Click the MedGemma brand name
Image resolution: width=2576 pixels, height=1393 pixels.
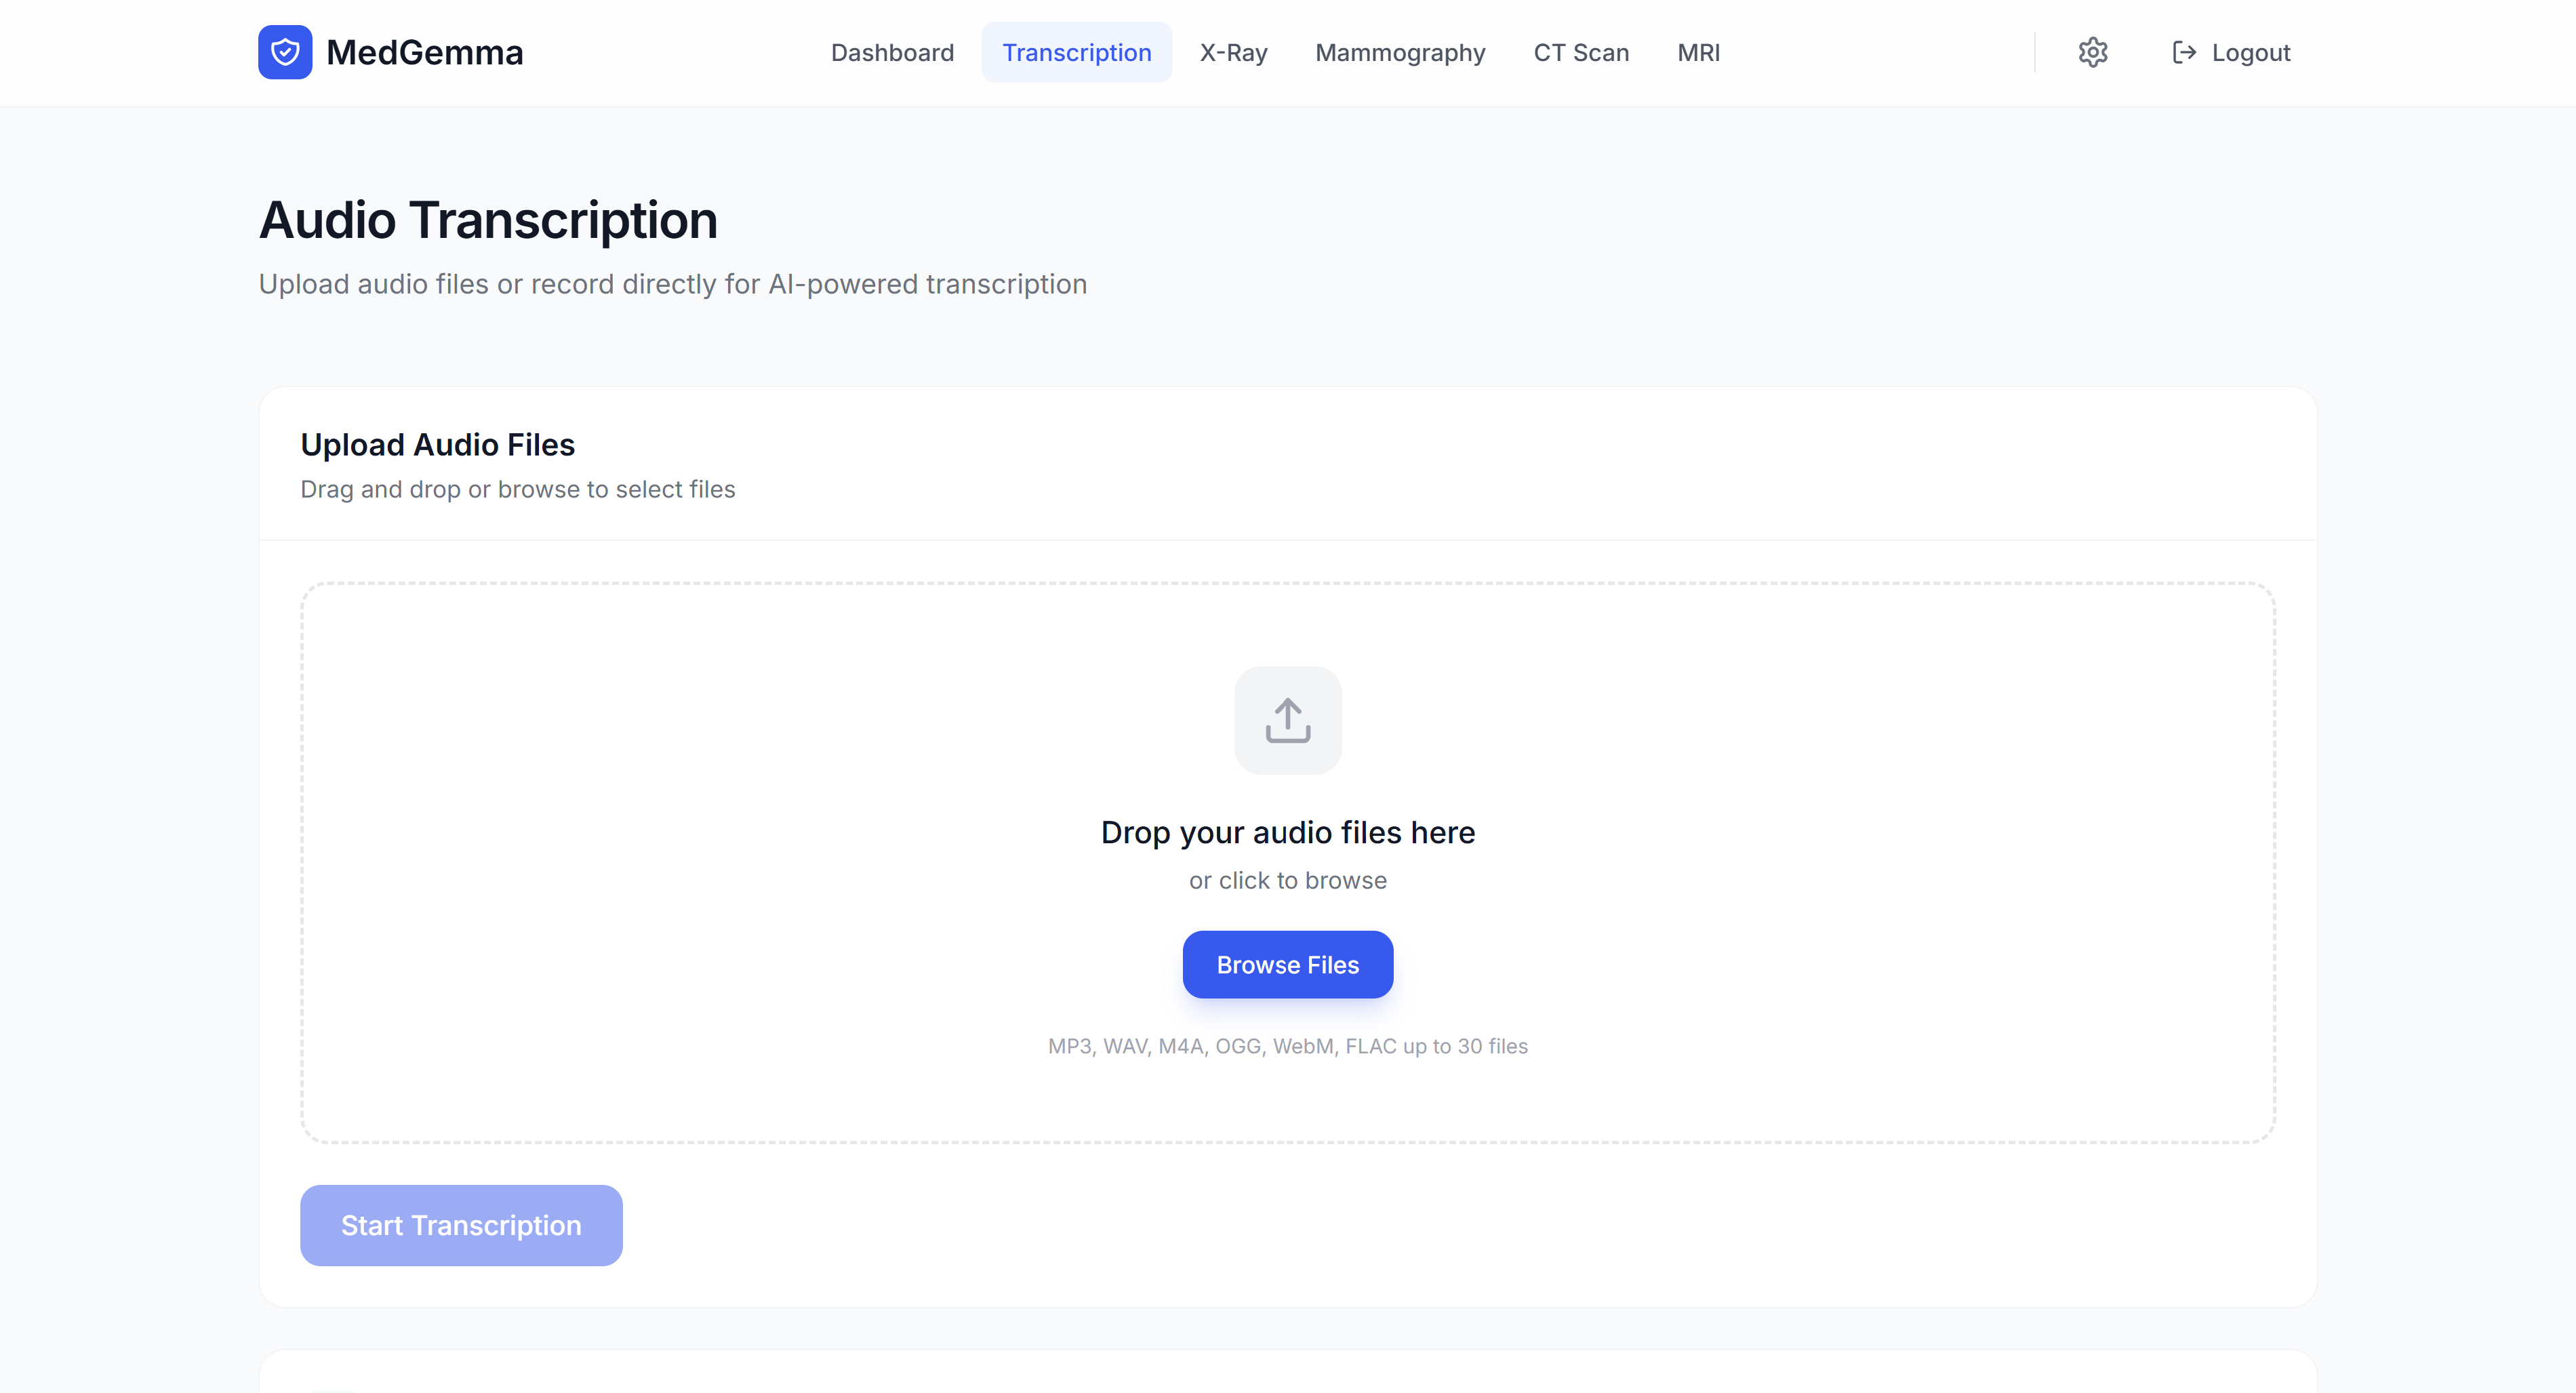tap(424, 52)
